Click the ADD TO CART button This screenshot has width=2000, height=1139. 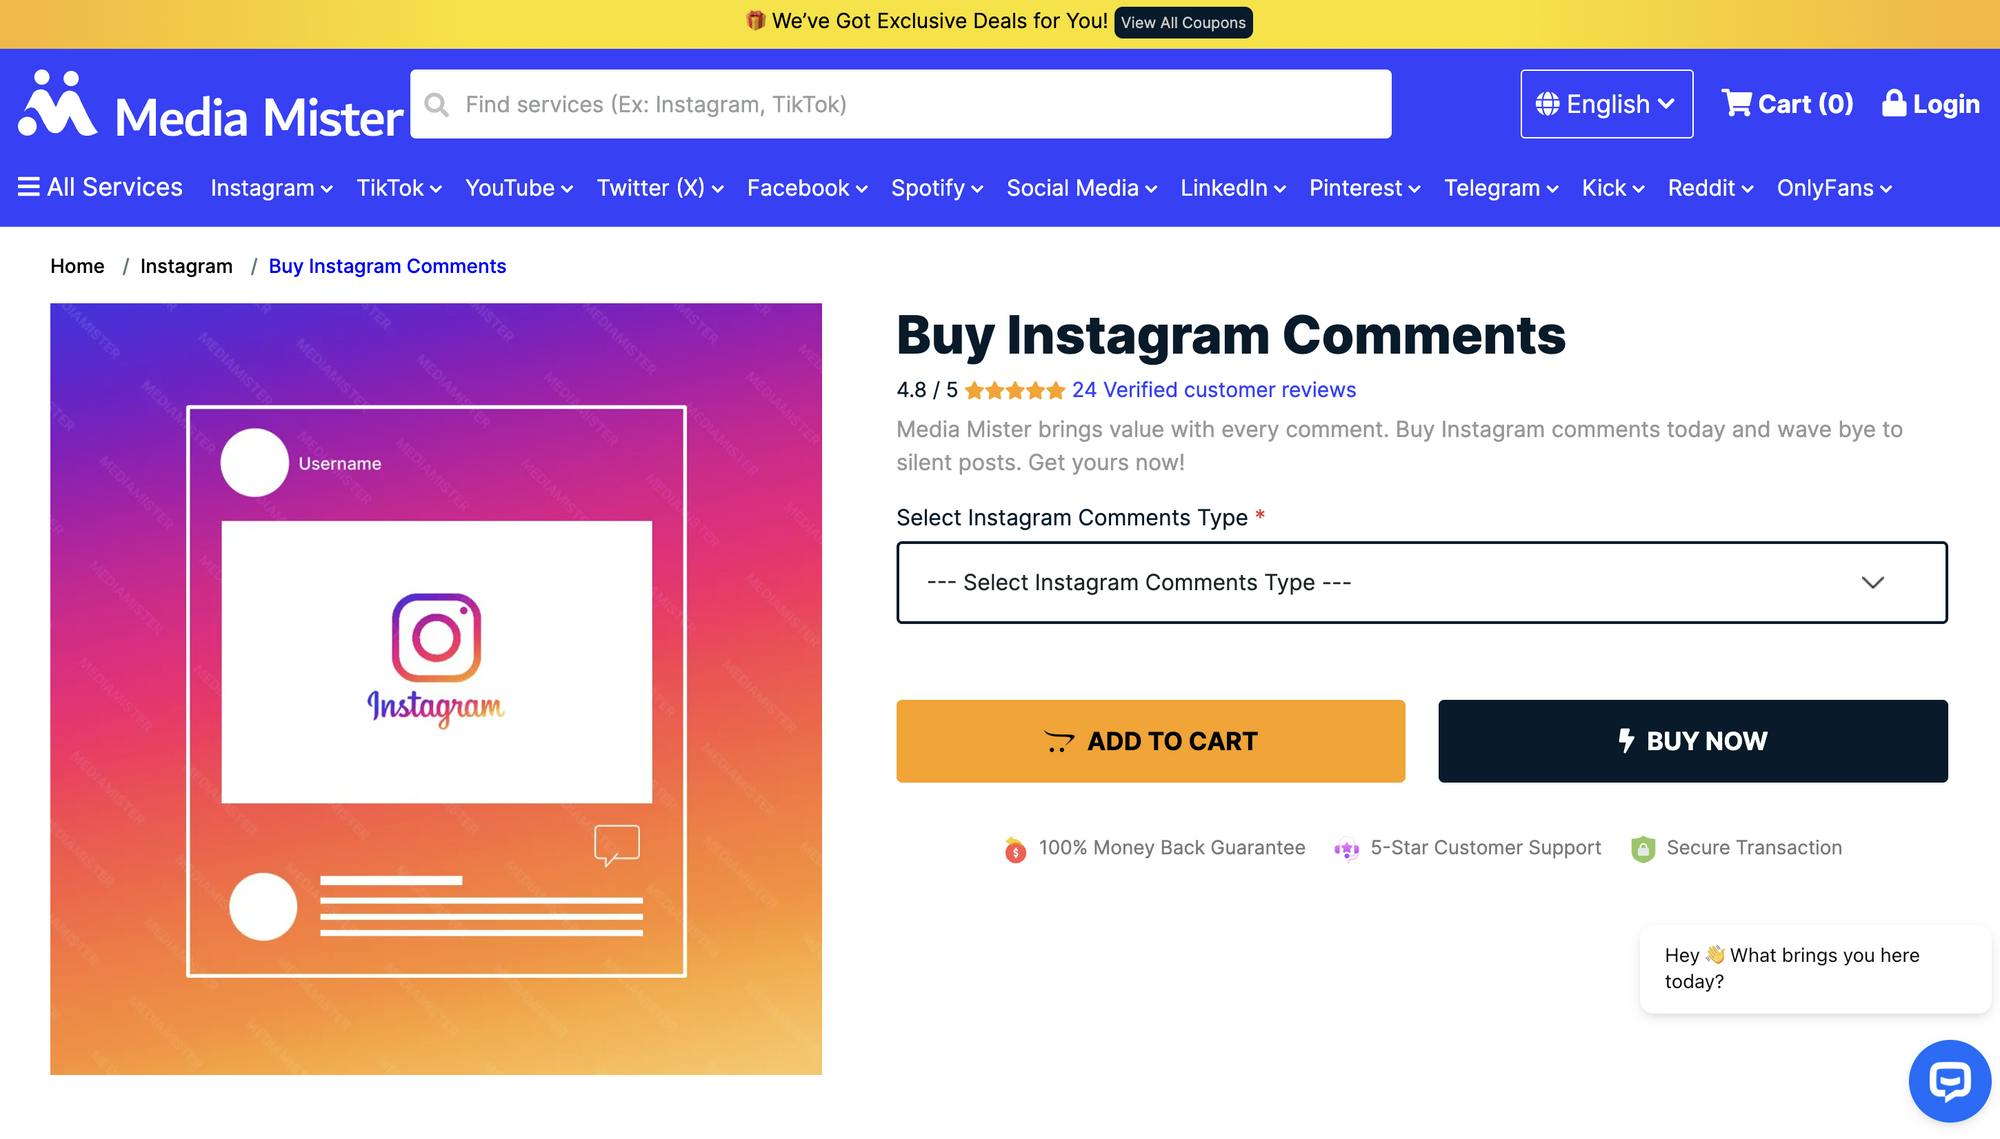1151,741
